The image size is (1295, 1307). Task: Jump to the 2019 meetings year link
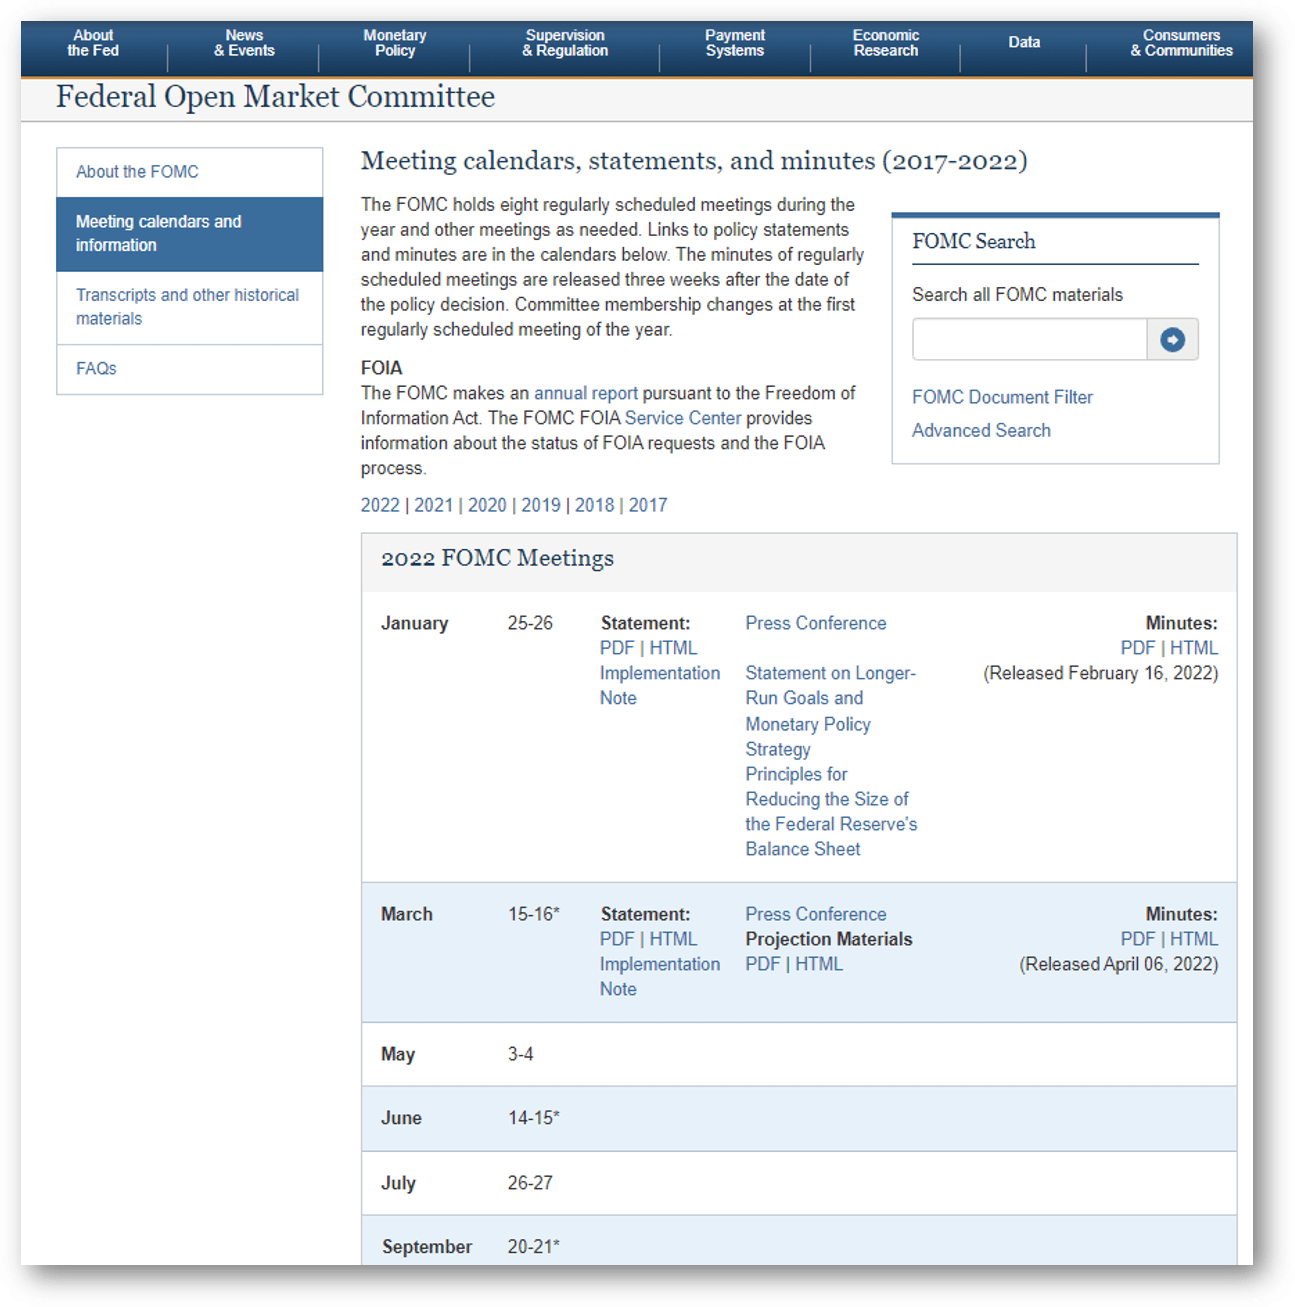coord(540,505)
